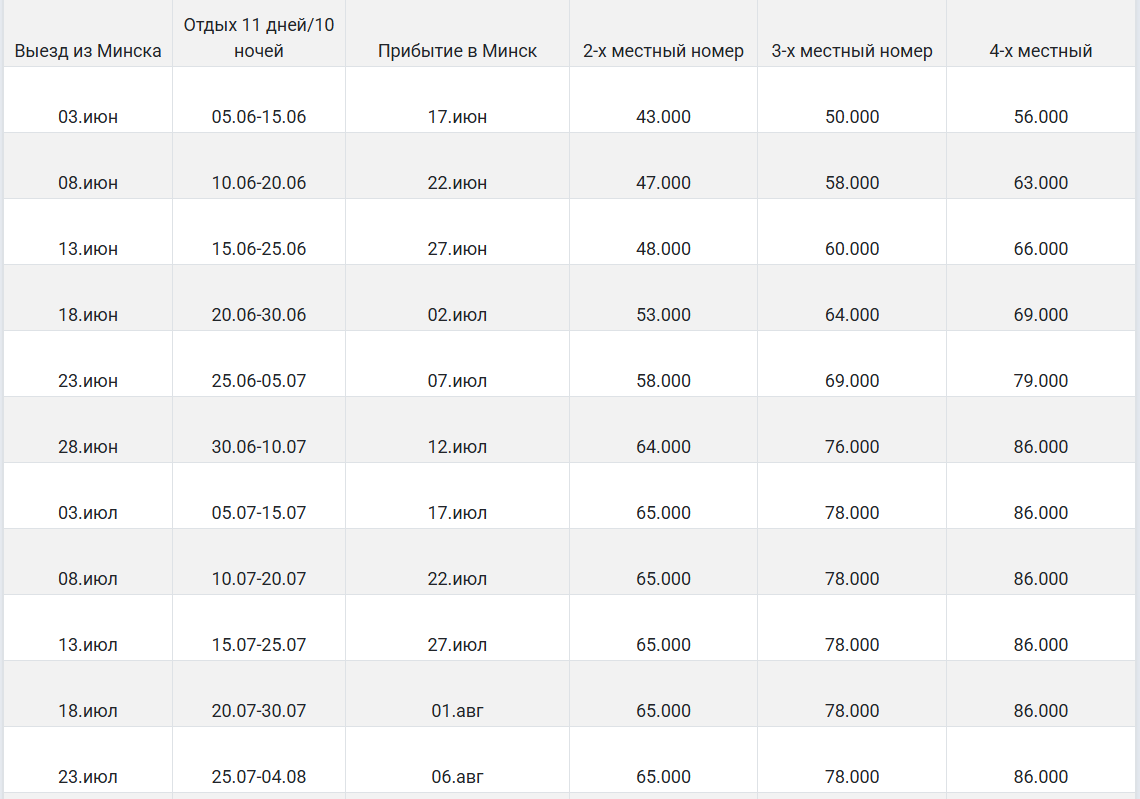Select the 79.000 price cell
The width and height of the screenshot is (1140, 799).
click(1040, 381)
